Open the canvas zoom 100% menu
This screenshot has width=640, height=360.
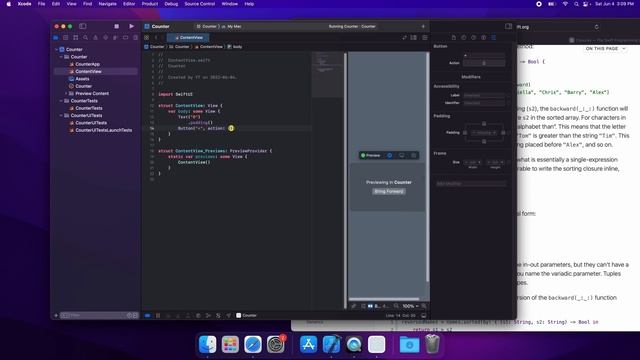pyautogui.click(x=410, y=306)
